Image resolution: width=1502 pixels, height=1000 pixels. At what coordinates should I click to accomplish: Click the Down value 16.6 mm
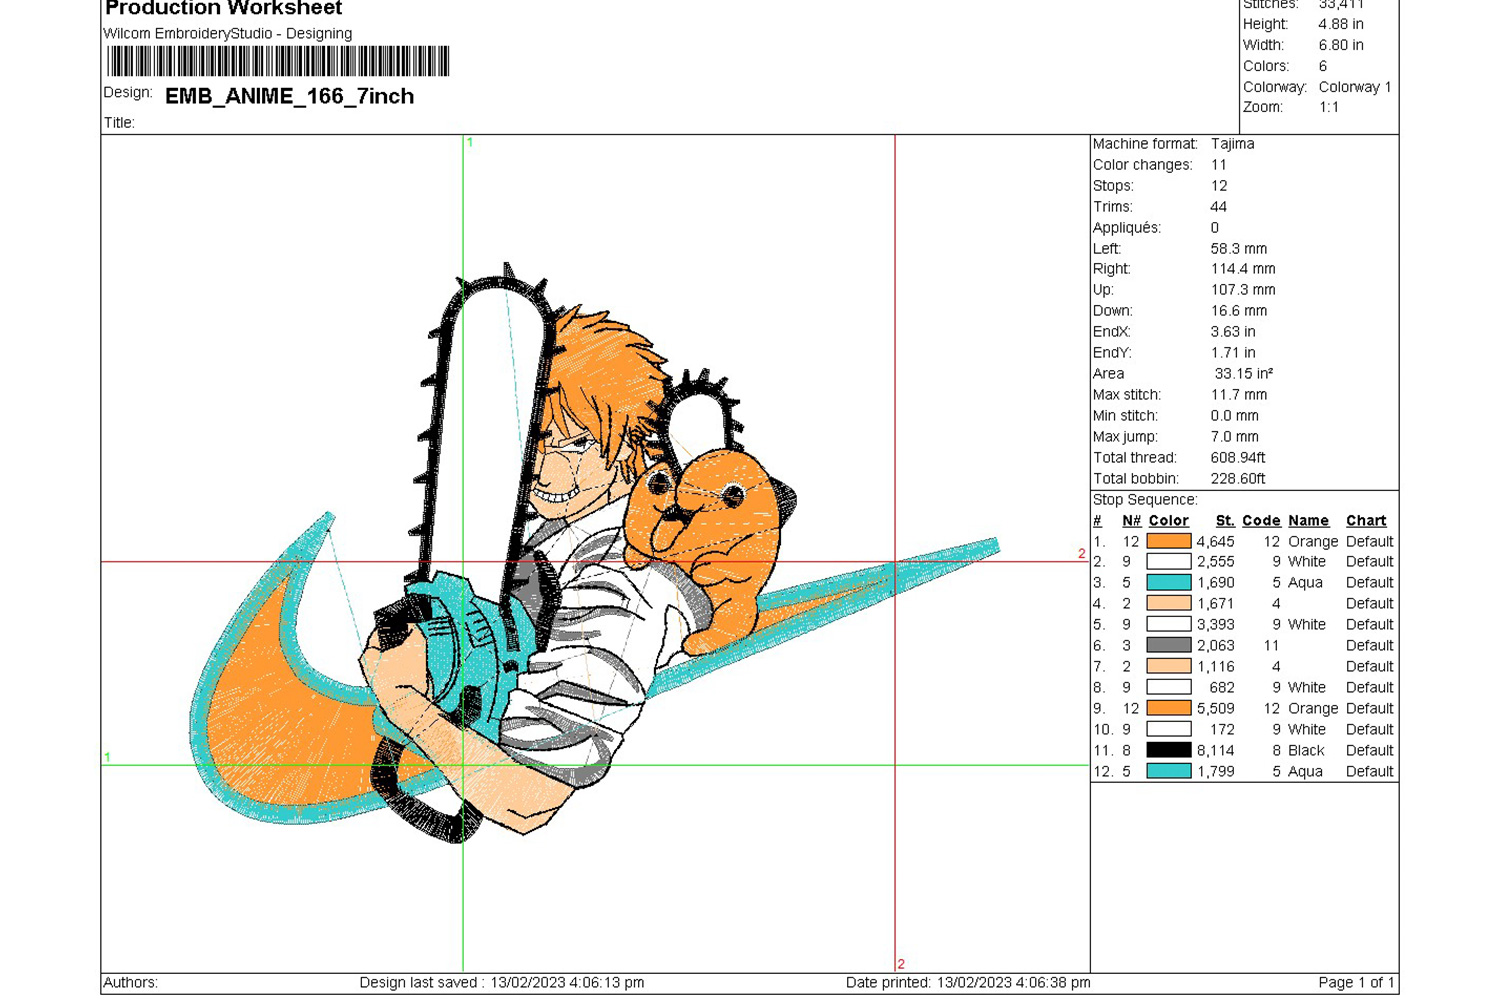click(x=1238, y=310)
